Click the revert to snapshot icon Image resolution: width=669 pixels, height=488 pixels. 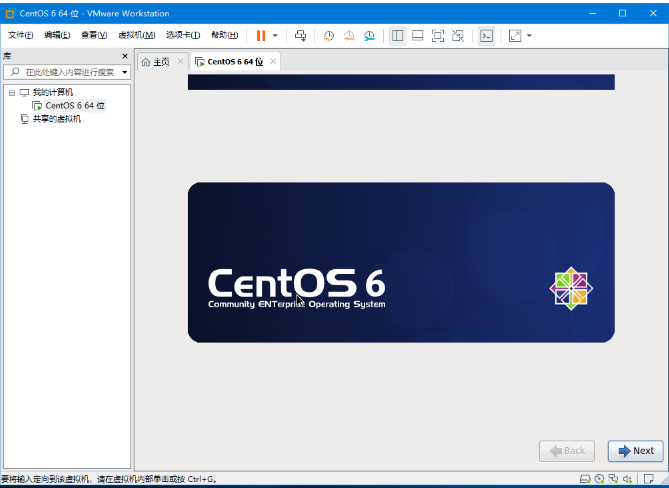(349, 35)
